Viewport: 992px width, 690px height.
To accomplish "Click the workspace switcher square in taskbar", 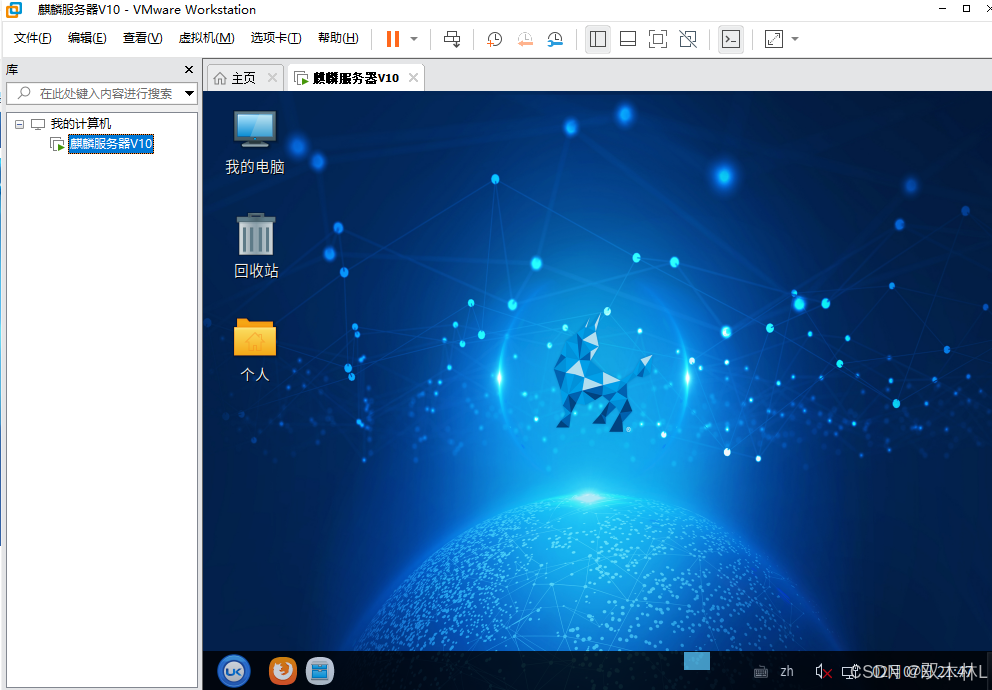I will tap(697, 661).
